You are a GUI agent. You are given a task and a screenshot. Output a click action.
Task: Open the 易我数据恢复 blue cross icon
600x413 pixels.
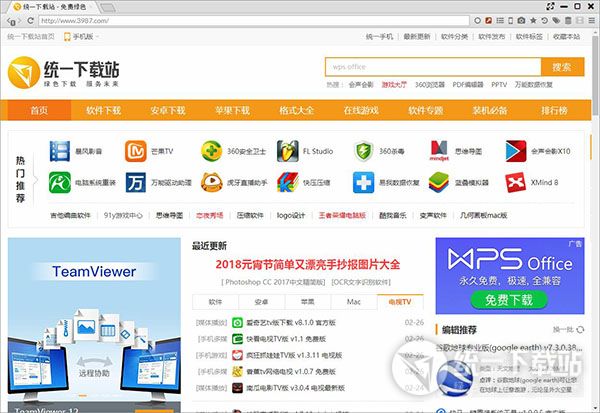point(363,182)
